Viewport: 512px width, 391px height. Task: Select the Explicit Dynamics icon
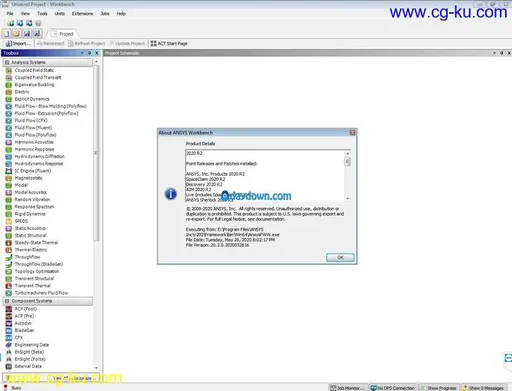tap(9, 99)
